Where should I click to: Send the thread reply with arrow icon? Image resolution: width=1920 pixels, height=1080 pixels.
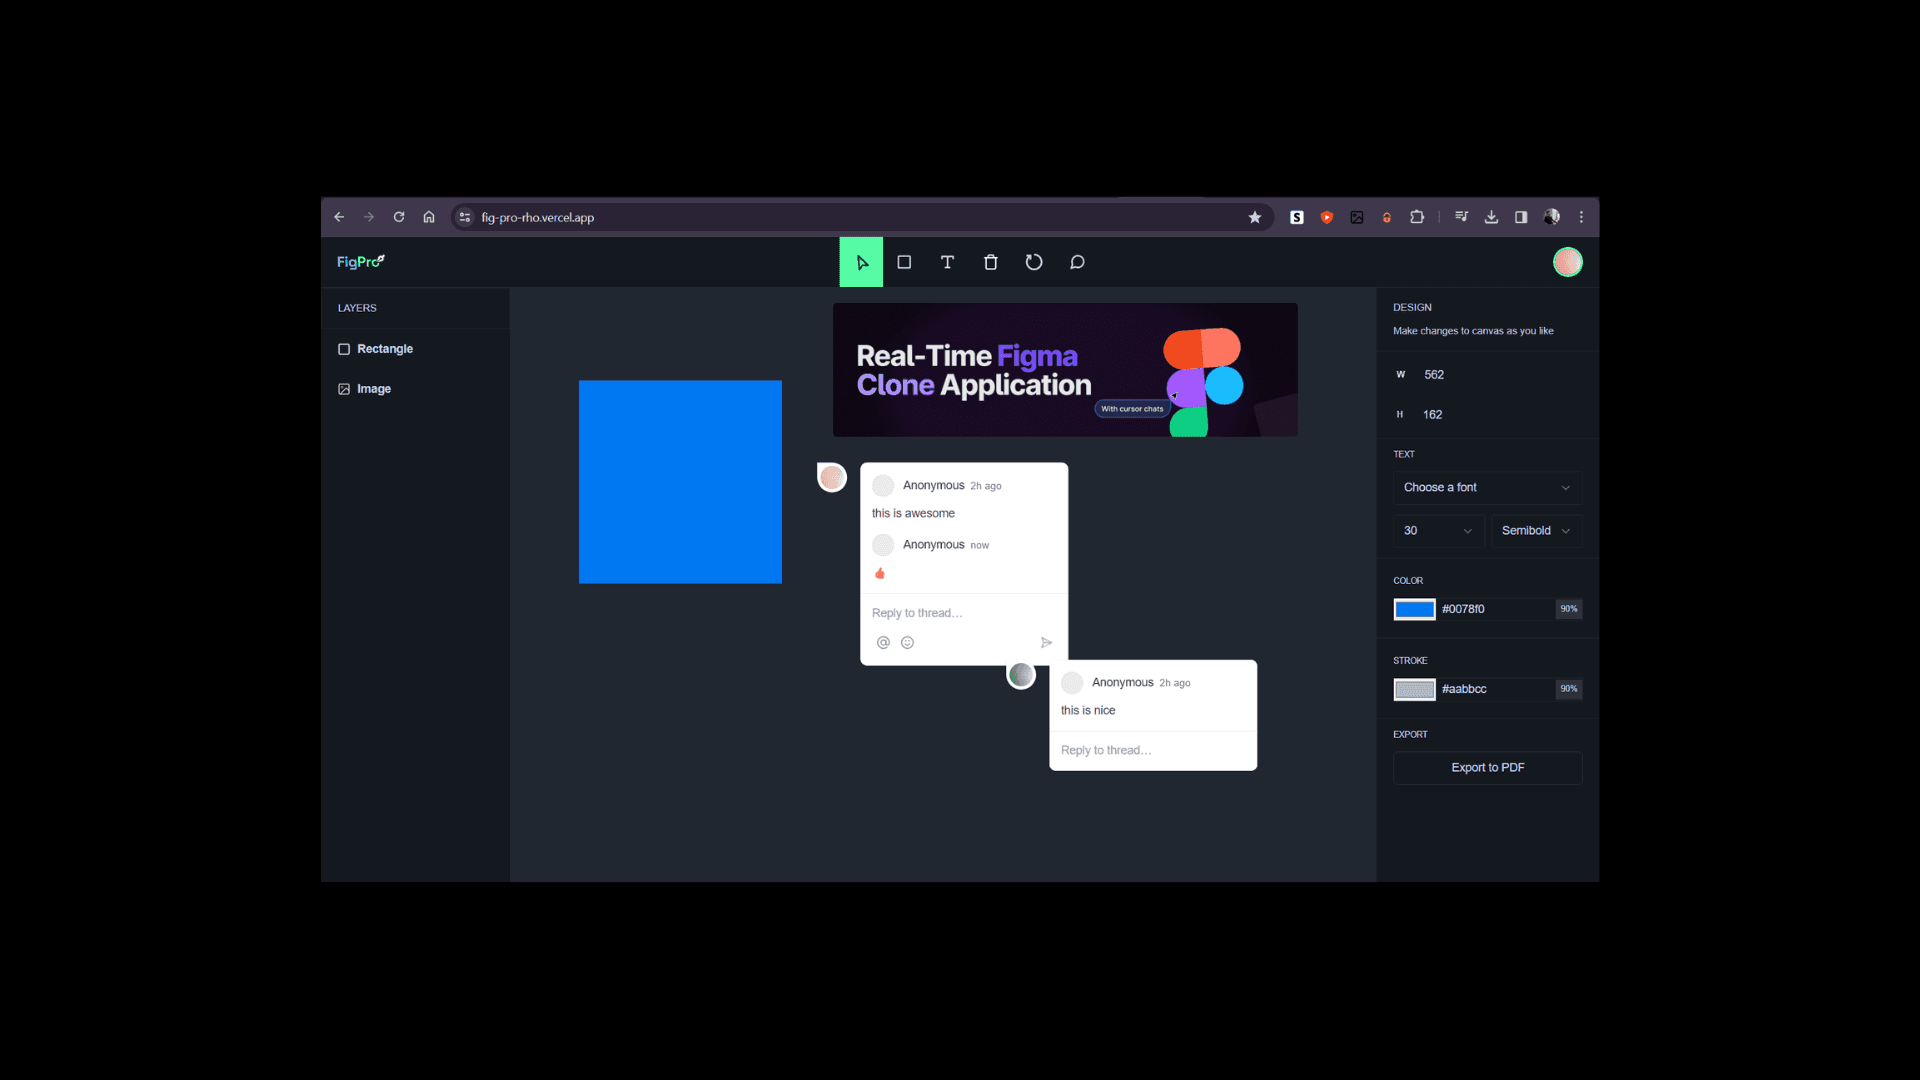coord(1046,643)
